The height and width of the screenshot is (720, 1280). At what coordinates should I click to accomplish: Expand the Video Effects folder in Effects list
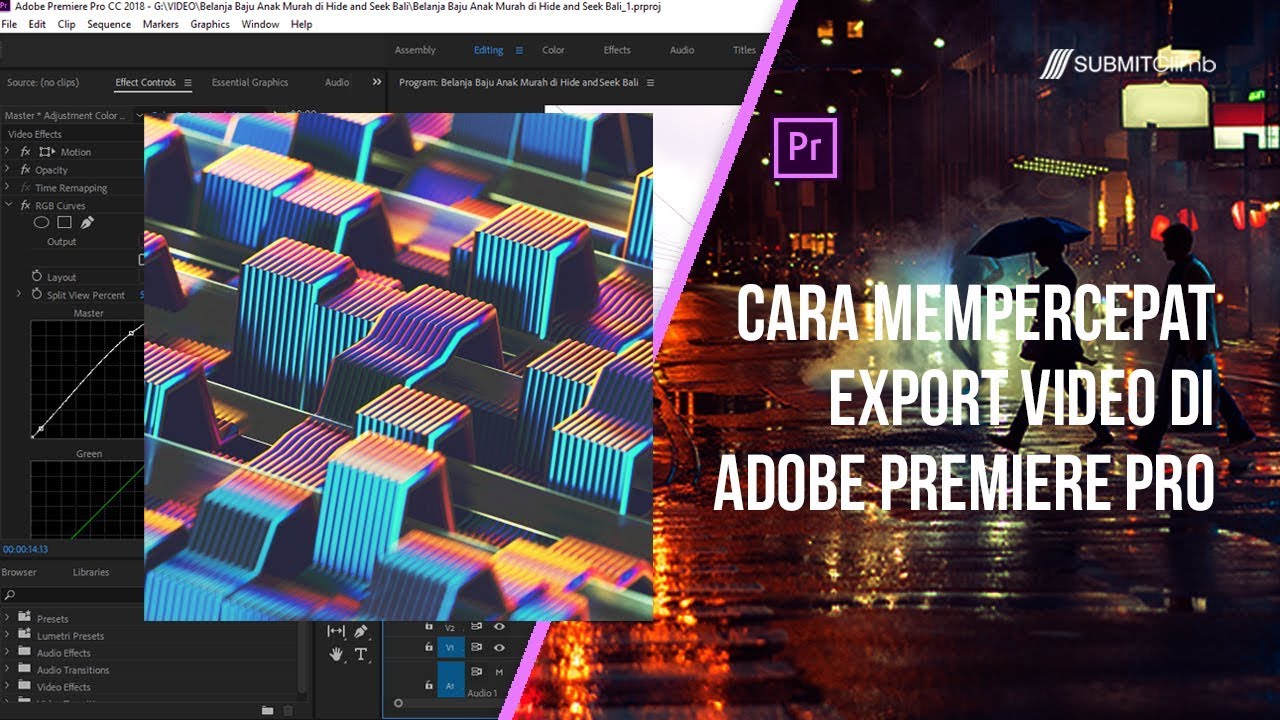[7, 686]
